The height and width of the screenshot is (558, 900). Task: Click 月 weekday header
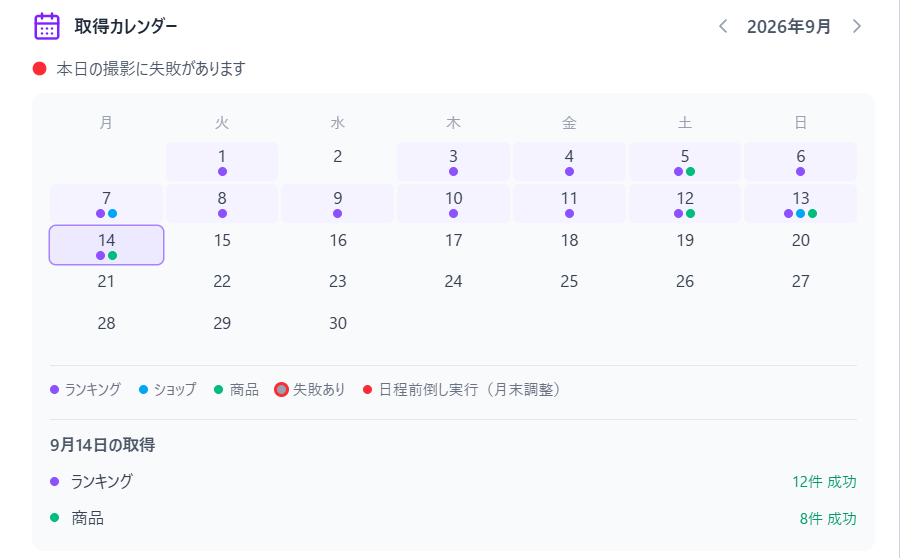pos(106,122)
